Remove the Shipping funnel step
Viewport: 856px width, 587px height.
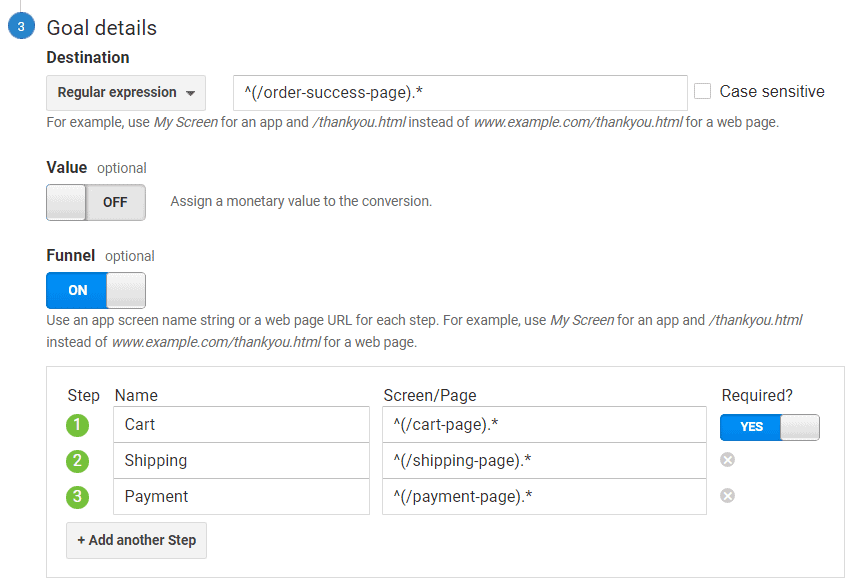point(727,460)
